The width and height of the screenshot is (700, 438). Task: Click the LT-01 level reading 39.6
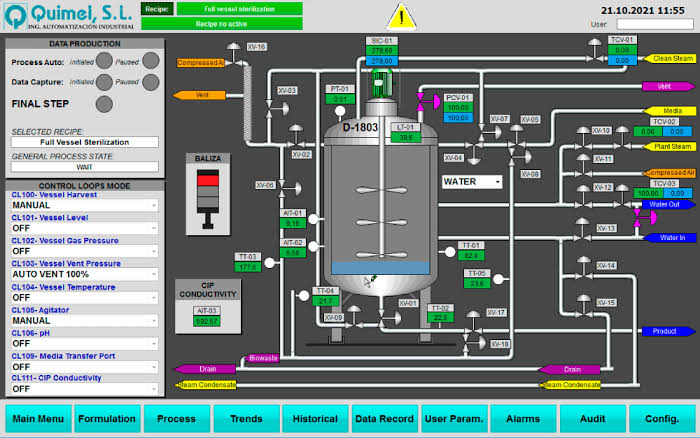406,137
